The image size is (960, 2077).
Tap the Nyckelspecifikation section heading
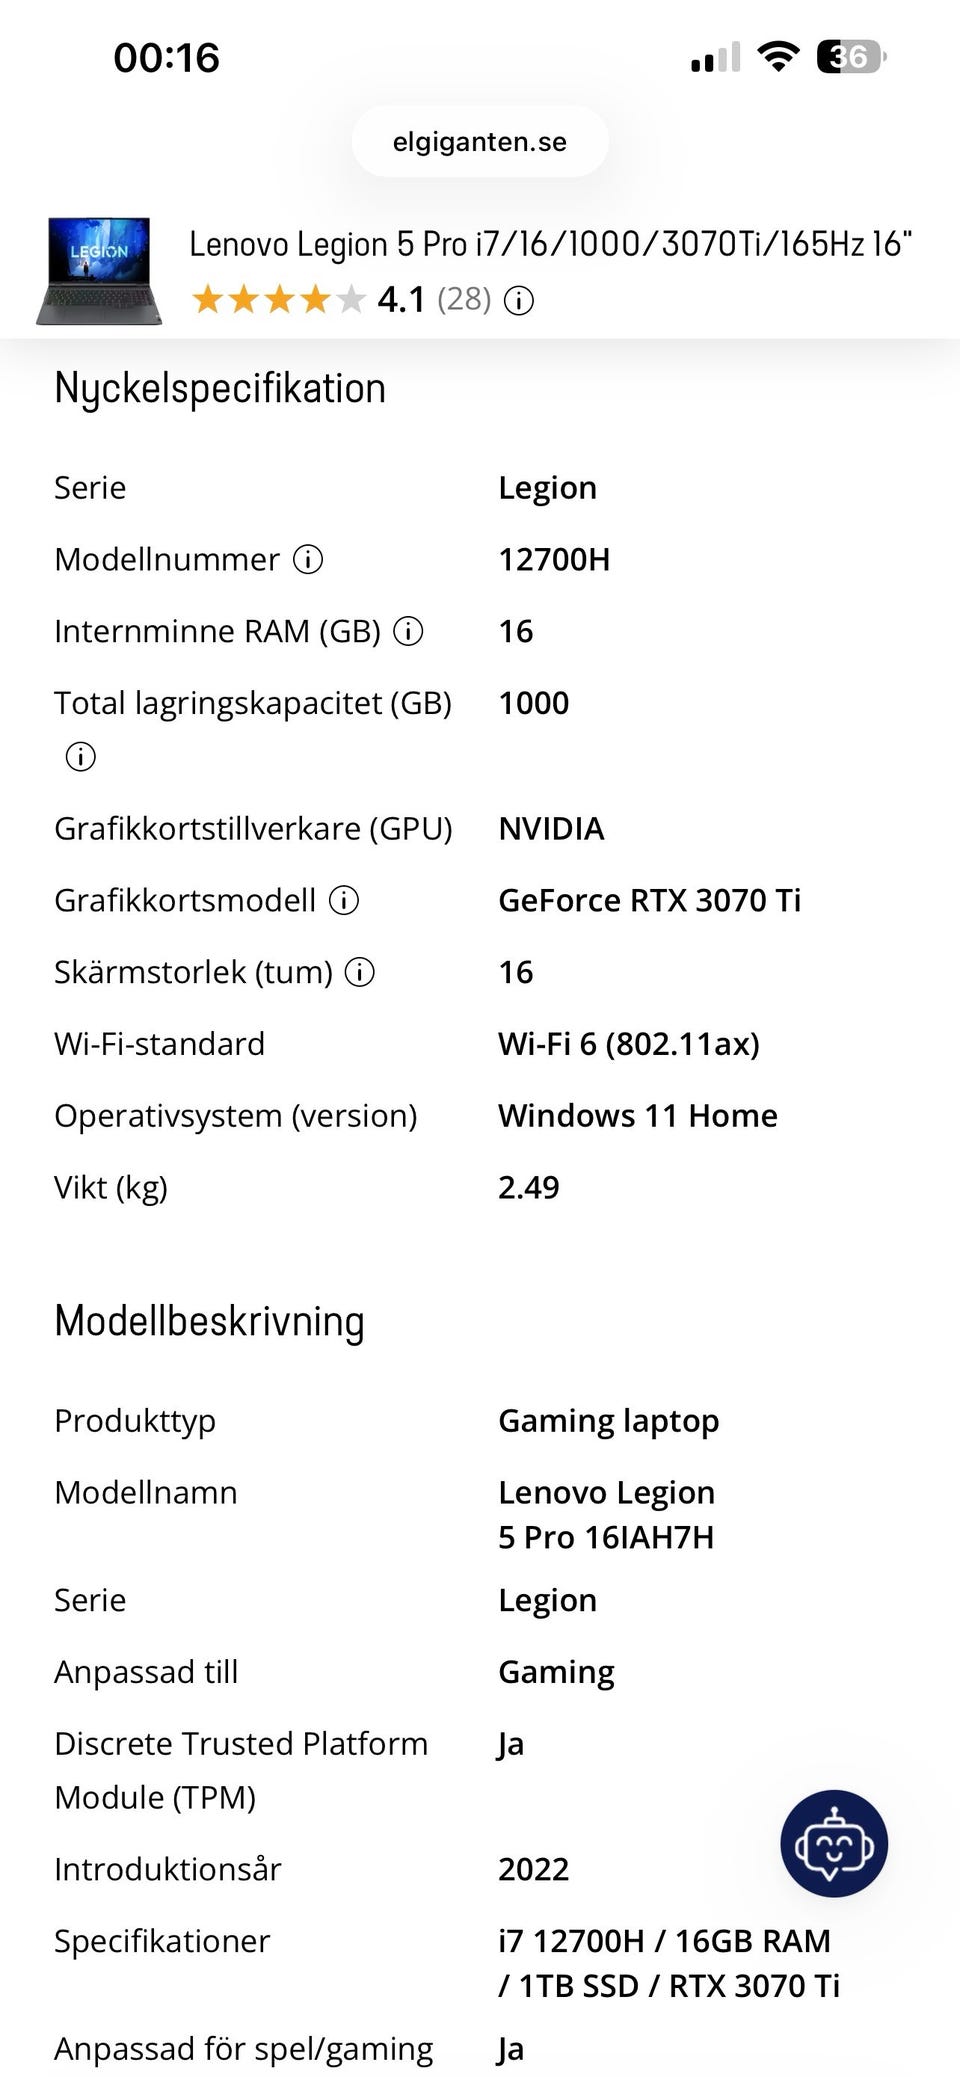point(220,388)
